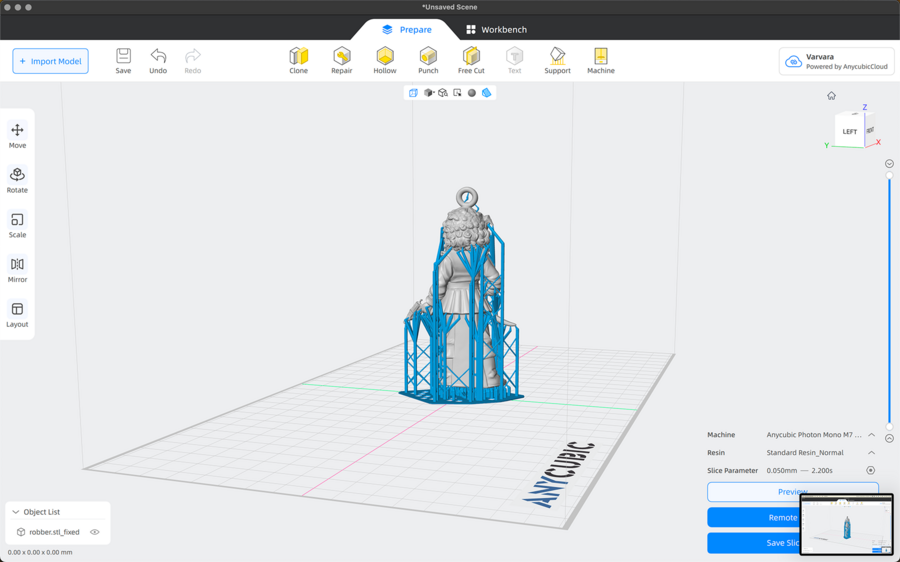Click the Import Model button
900x562 pixels.
[50, 61]
